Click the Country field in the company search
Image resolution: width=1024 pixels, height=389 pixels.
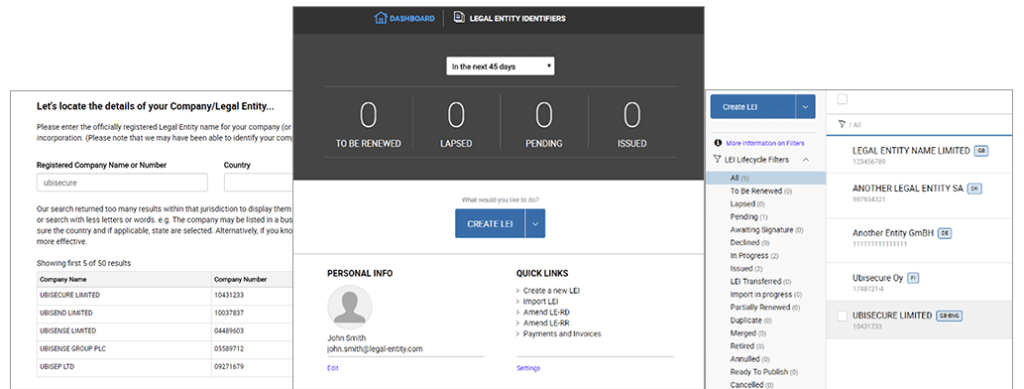point(258,183)
